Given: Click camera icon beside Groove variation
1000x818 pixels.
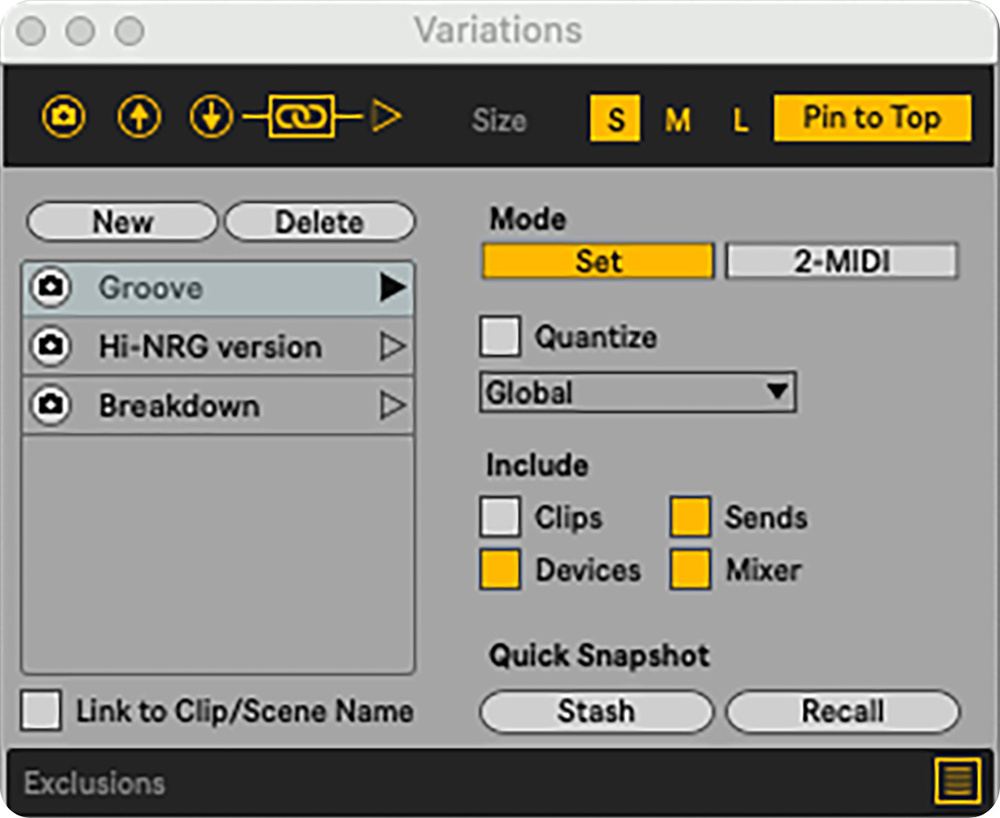Looking at the screenshot, I should tap(50, 288).
